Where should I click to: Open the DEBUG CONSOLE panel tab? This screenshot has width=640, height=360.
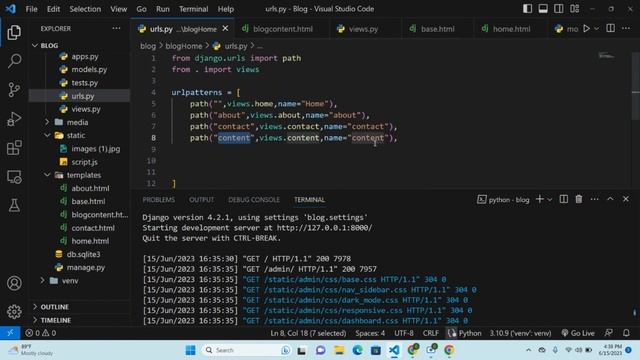click(x=254, y=200)
